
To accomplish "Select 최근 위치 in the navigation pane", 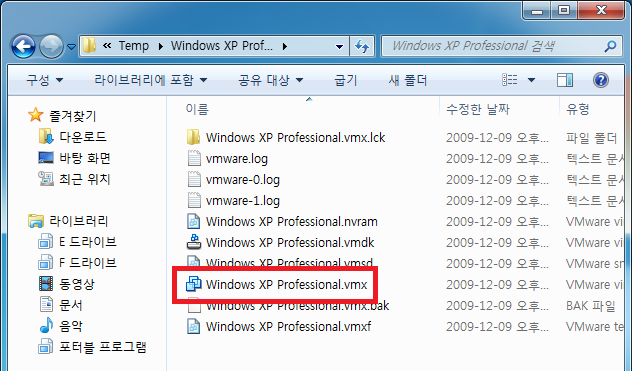I will tap(85, 179).
